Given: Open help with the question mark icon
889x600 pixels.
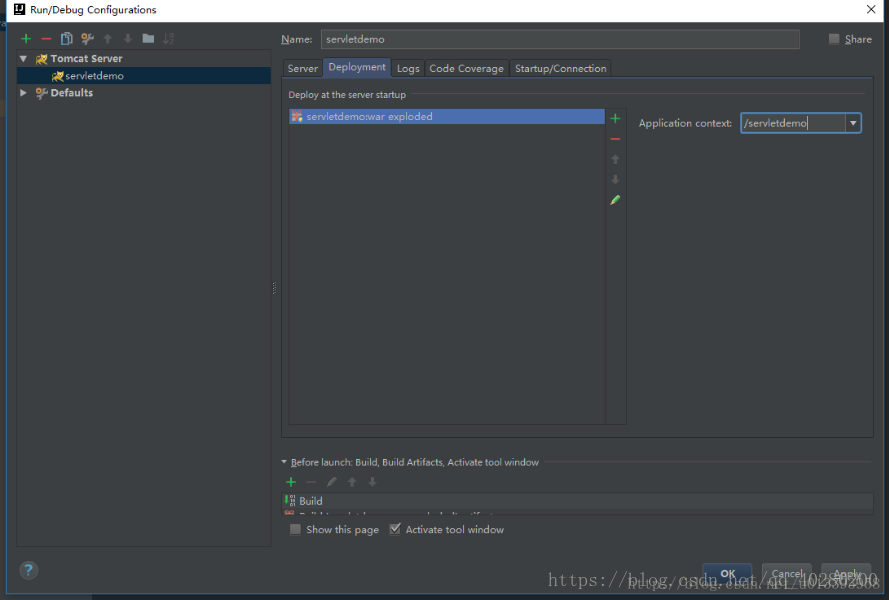Looking at the screenshot, I should pos(28,570).
